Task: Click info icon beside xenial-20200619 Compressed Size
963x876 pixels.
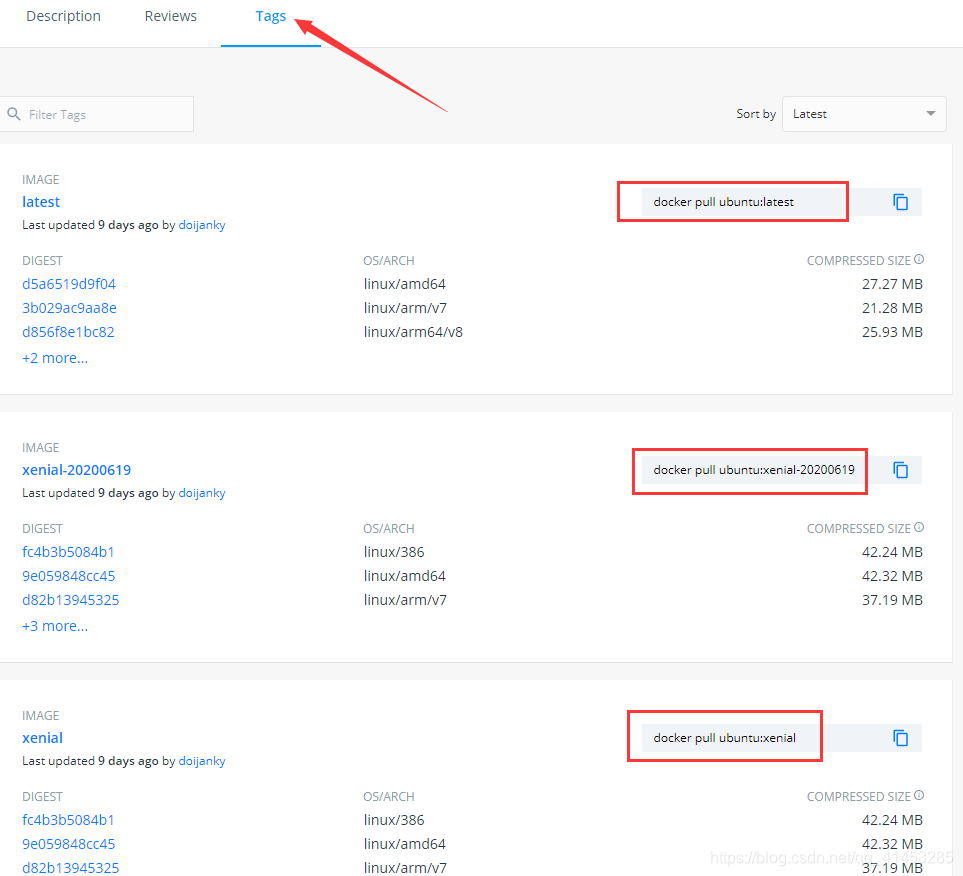Action: click(x=919, y=527)
